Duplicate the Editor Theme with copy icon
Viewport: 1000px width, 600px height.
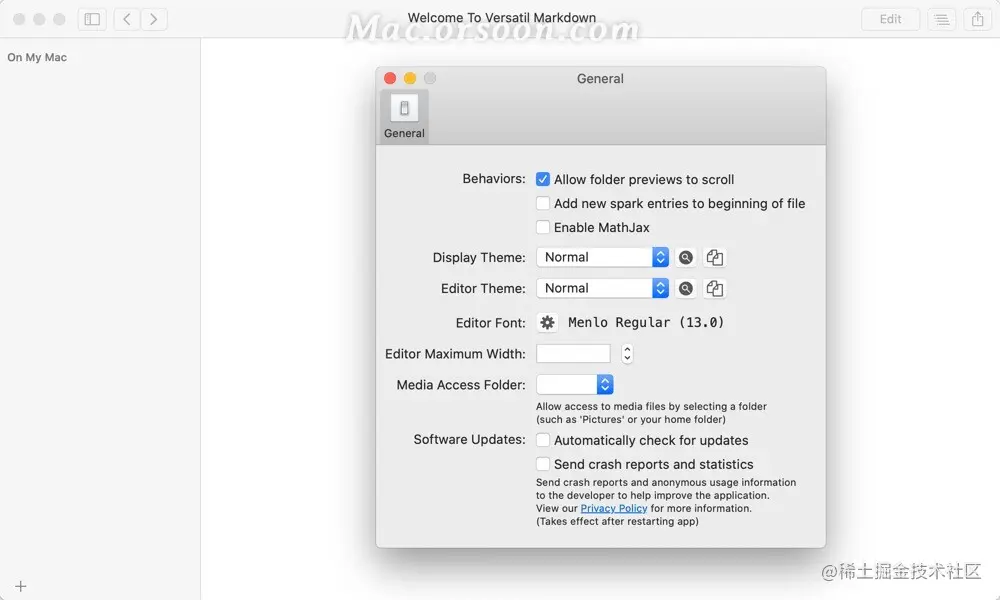tap(714, 288)
